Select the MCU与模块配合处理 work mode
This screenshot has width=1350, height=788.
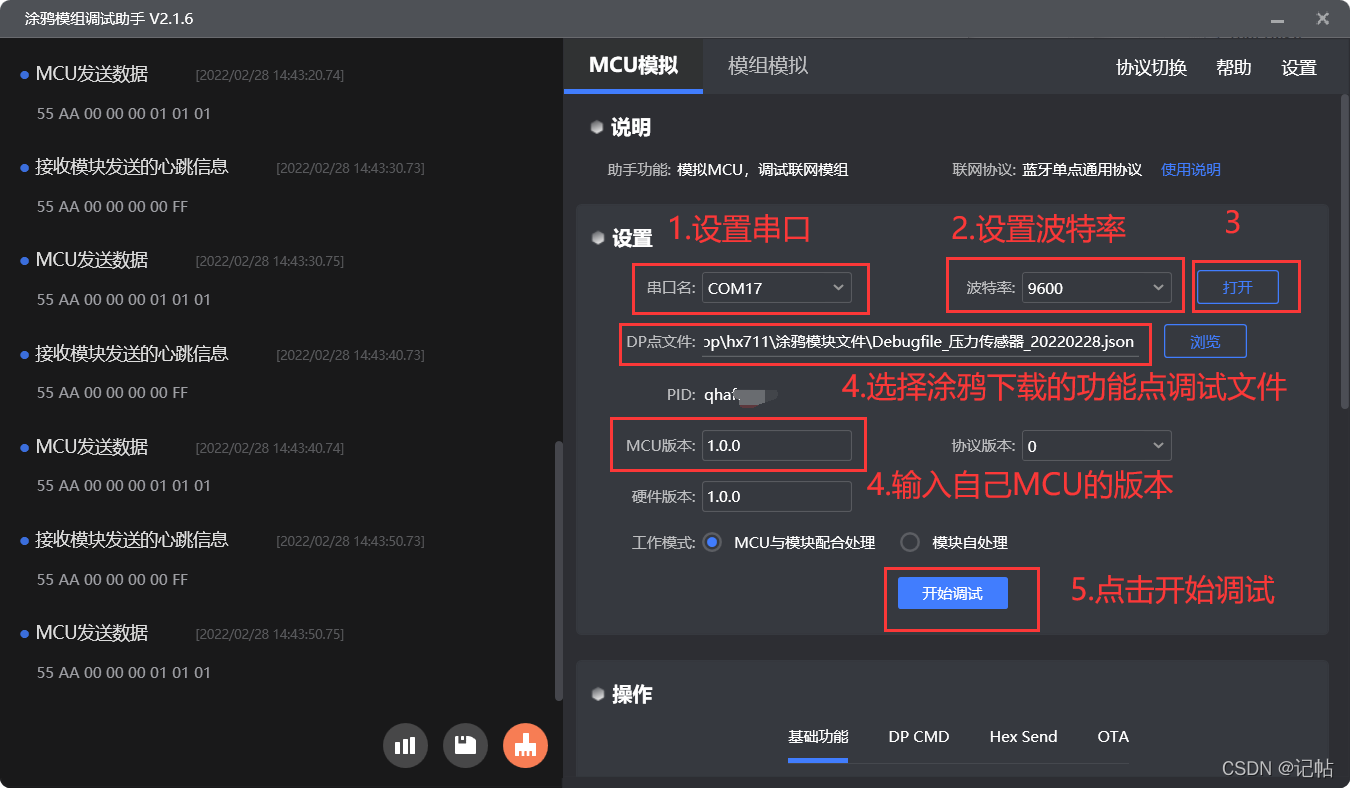[710, 542]
